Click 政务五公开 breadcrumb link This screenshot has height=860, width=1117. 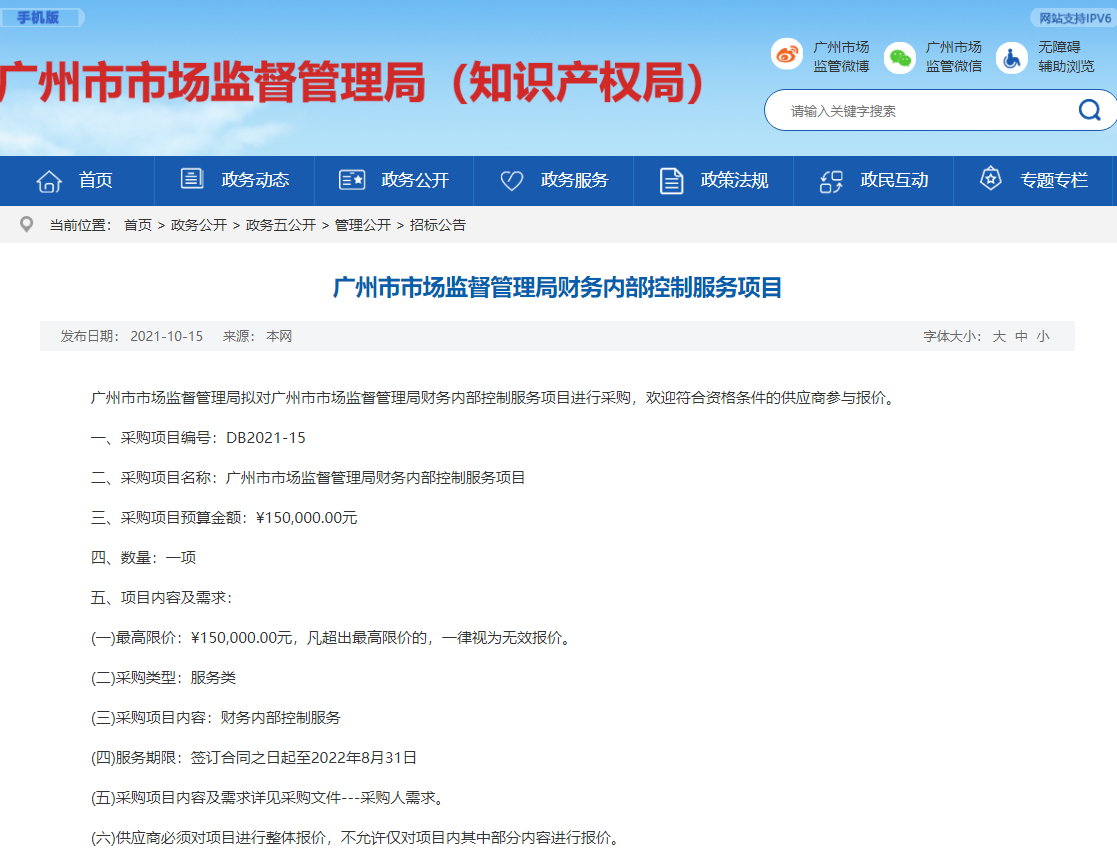(281, 225)
